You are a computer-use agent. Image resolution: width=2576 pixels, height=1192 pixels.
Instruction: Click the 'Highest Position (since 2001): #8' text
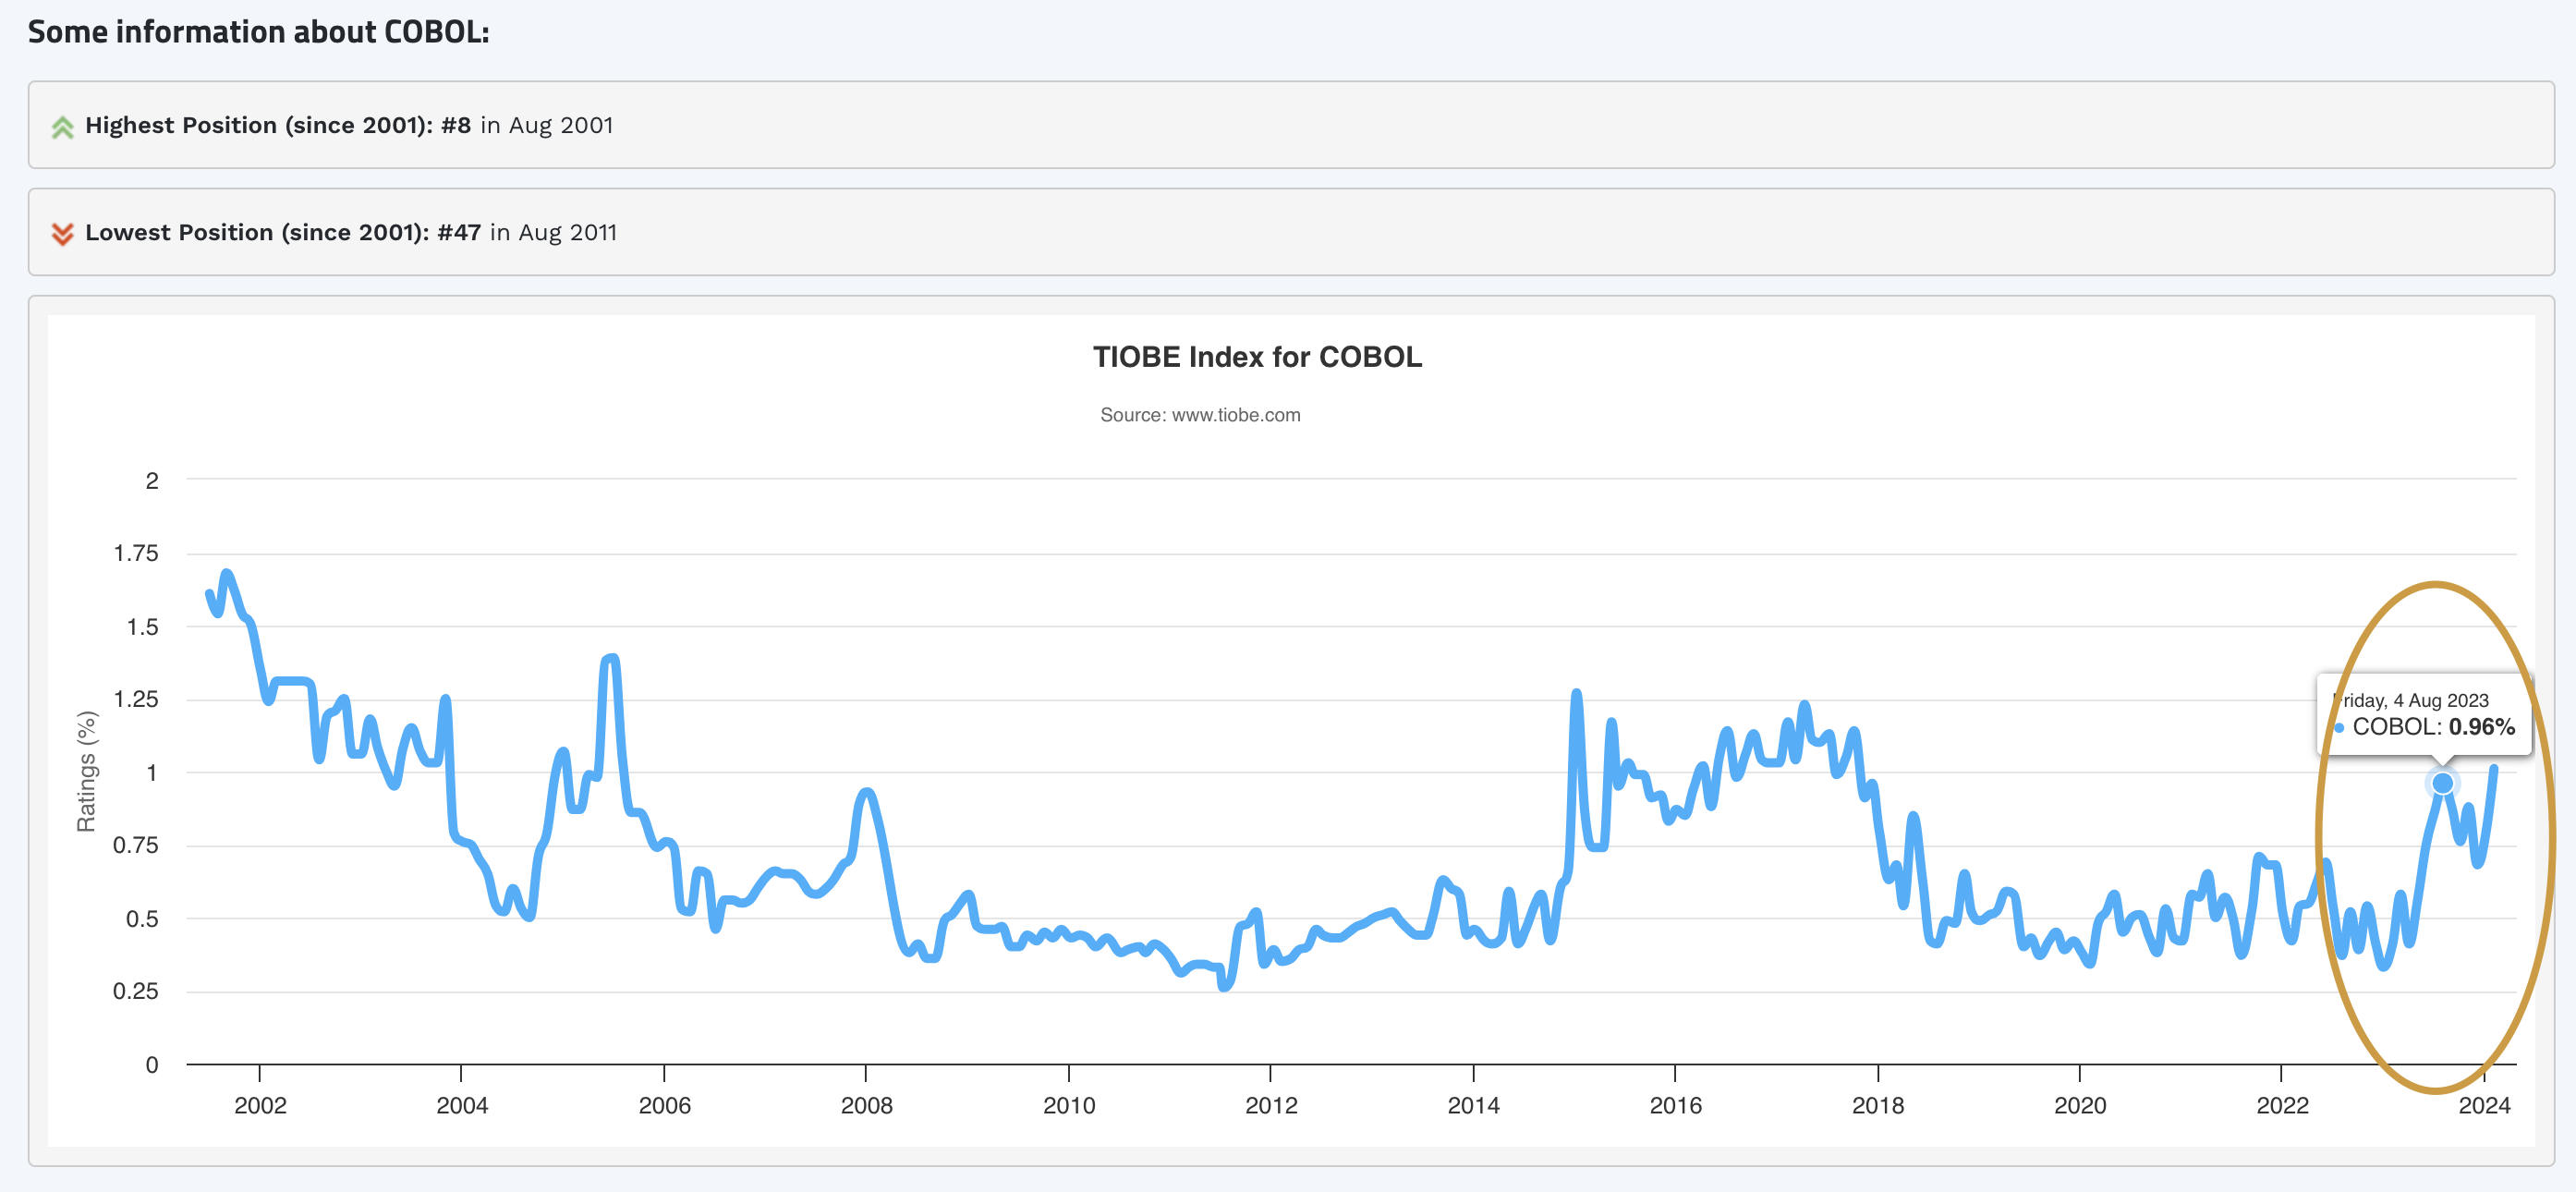click(x=278, y=125)
